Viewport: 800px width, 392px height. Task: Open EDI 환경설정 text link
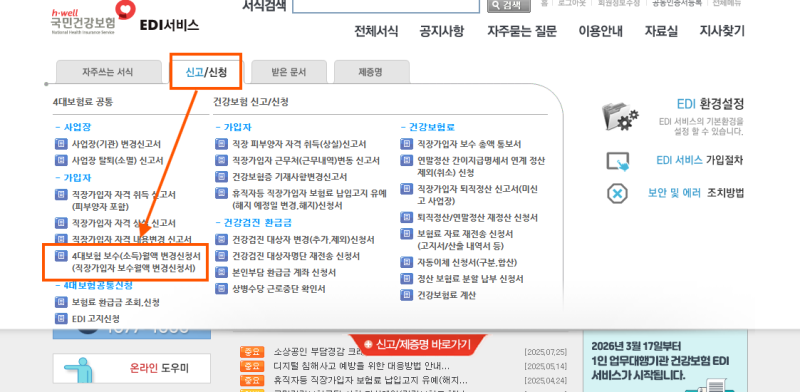click(x=710, y=105)
